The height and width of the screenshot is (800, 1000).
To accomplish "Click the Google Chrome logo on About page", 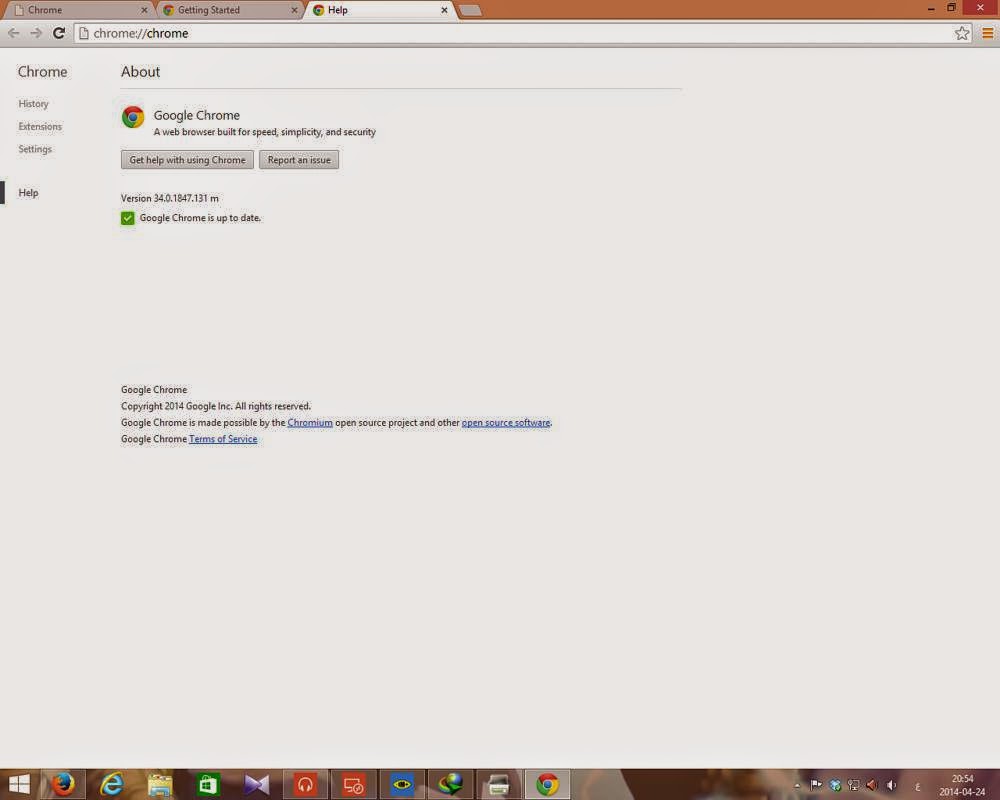I will coord(133,117).
